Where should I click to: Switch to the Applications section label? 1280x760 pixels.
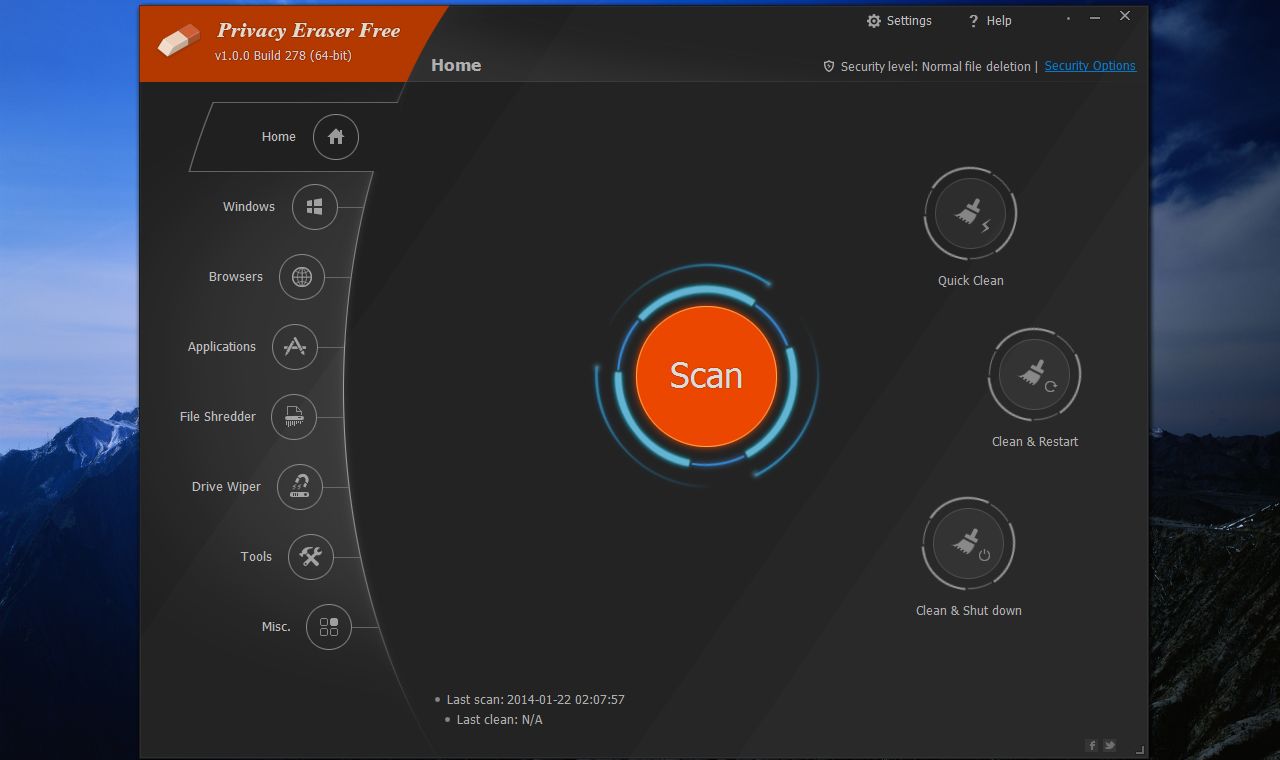222,347
